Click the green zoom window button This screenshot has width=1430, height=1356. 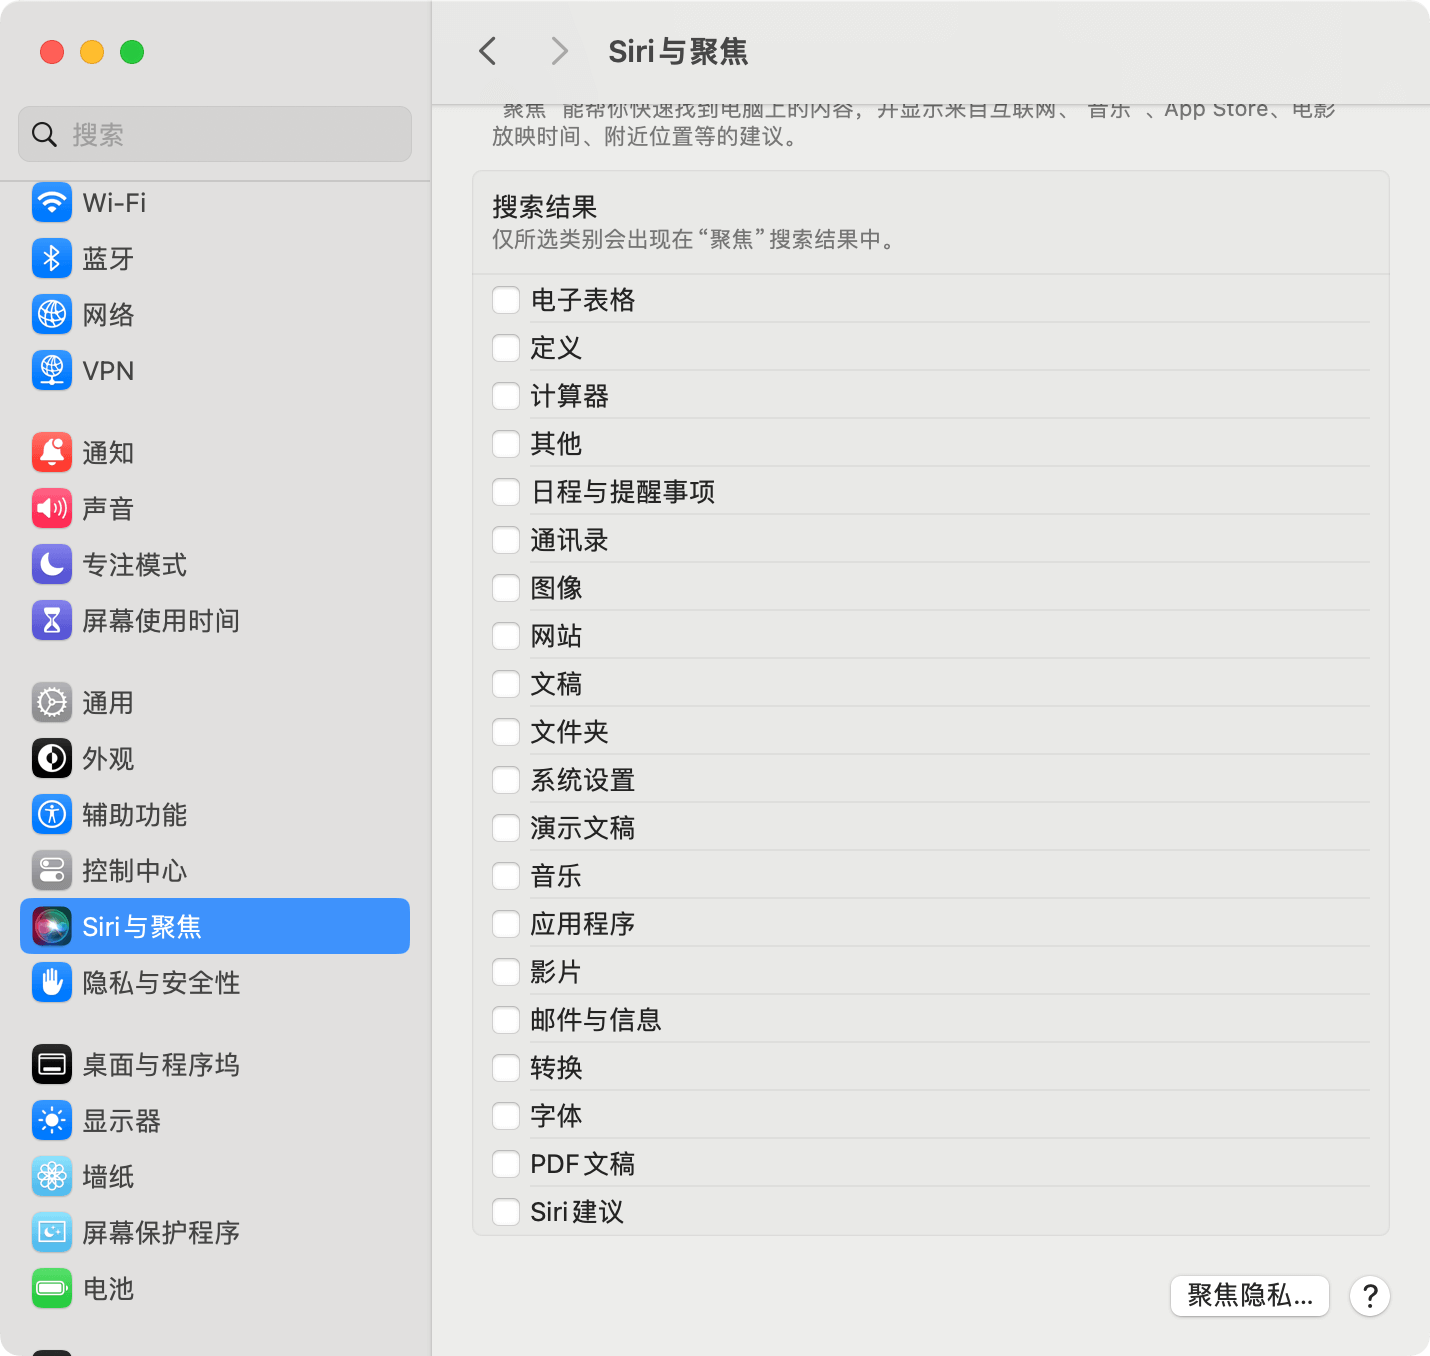coord(132,52)
